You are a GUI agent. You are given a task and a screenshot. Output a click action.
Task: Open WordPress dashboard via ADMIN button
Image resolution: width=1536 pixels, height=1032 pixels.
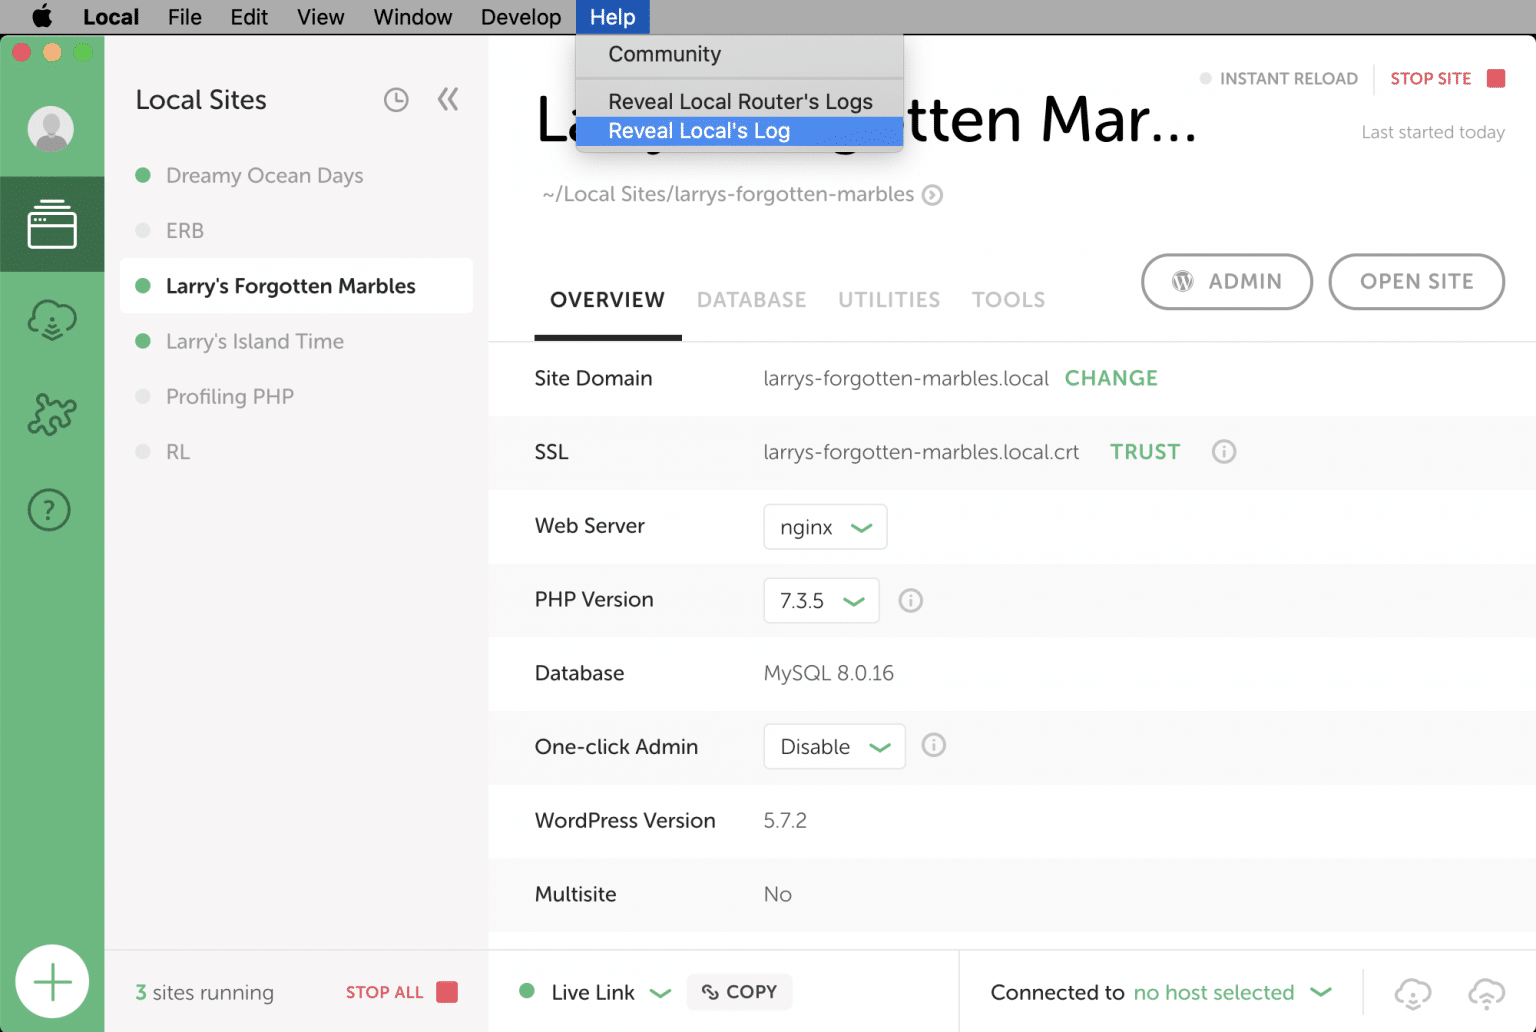pos(1227,281)
